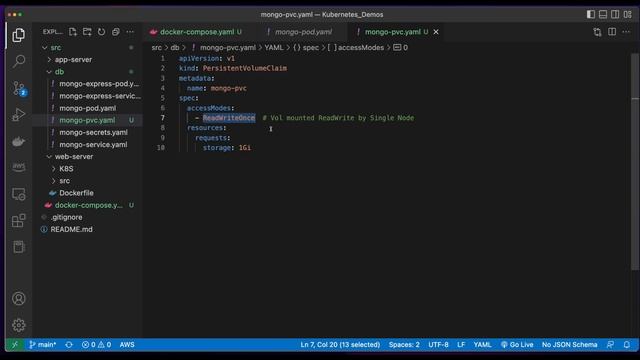Change language mode YAML in status bar
Screen dimensions: 640x360
click(482, 344)
